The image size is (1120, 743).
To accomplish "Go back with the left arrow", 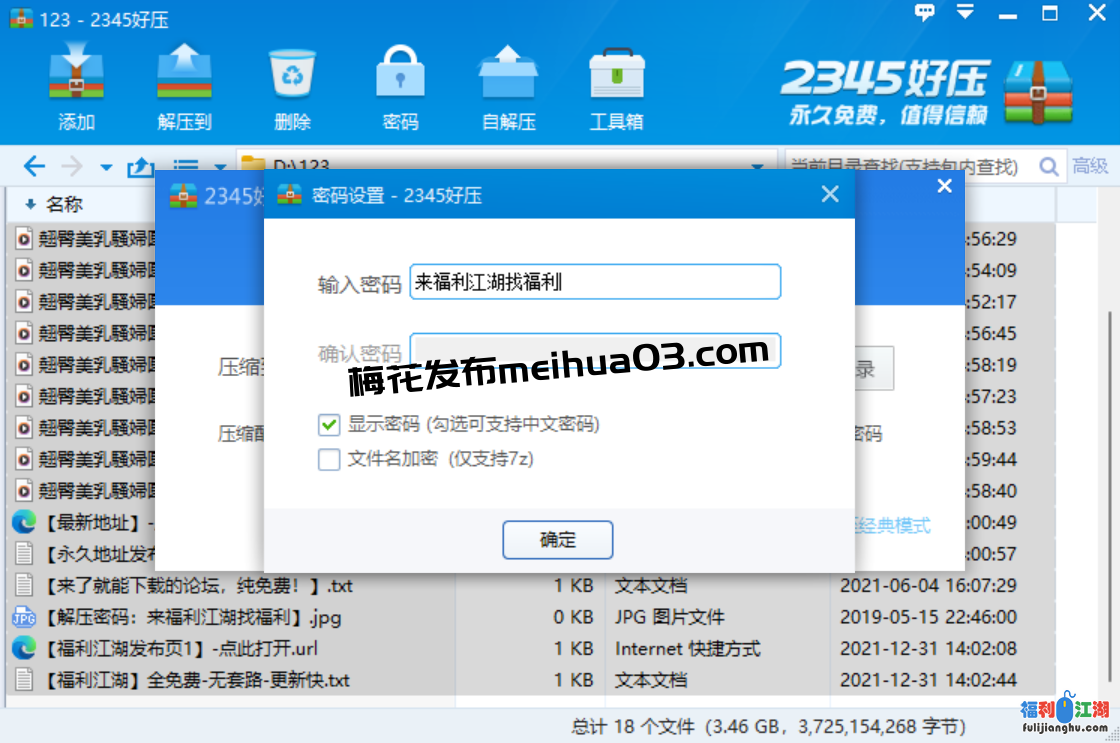I will [34, 166].
